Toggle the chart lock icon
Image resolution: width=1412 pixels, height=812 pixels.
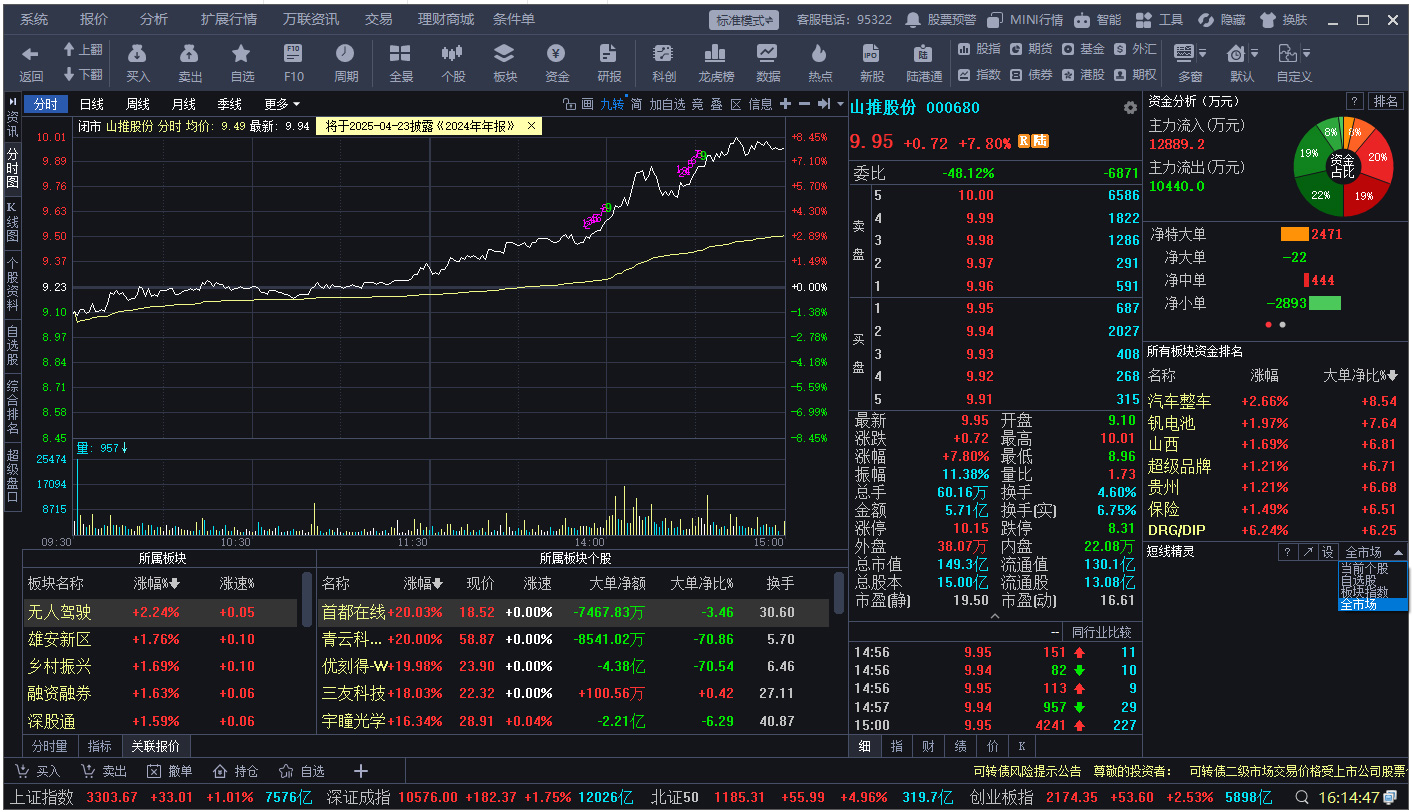coord(569,104)
